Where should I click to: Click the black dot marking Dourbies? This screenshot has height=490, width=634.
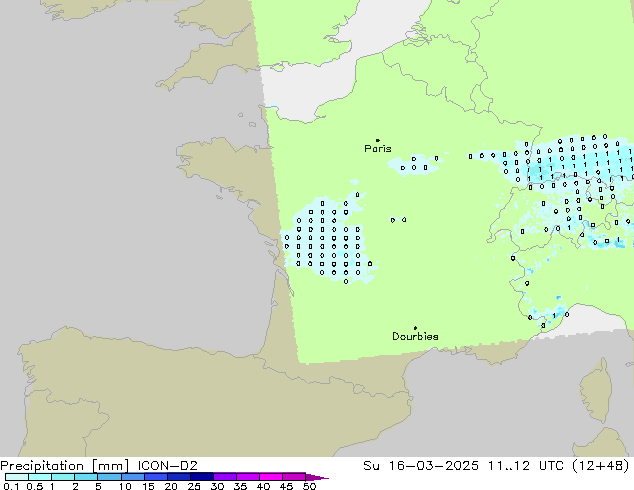[415, 328]
